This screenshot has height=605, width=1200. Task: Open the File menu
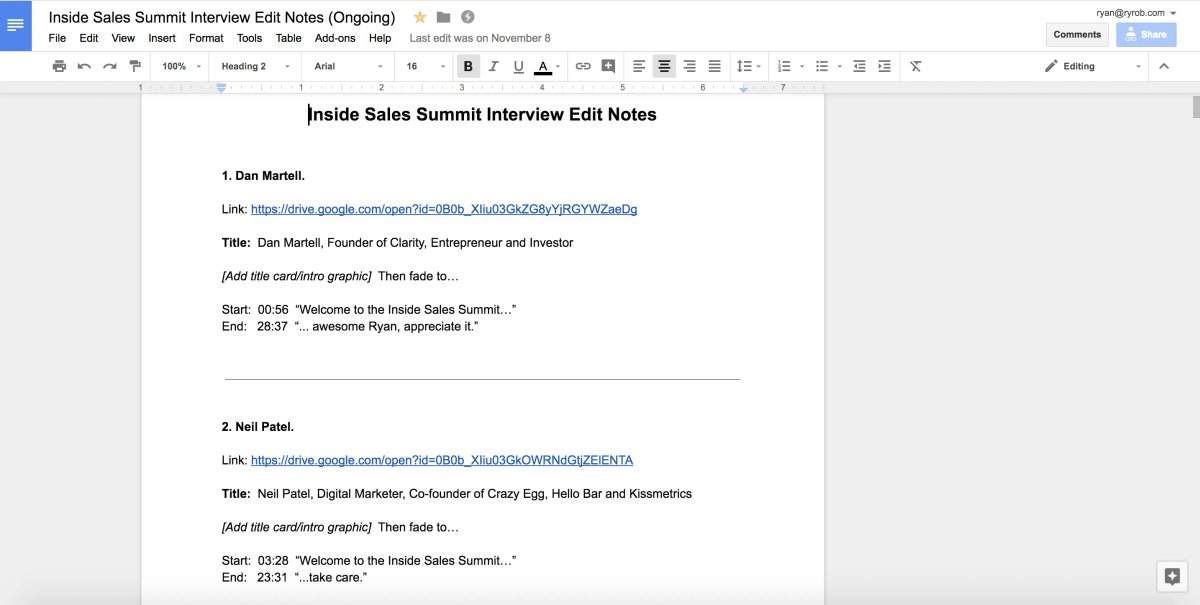57,38
